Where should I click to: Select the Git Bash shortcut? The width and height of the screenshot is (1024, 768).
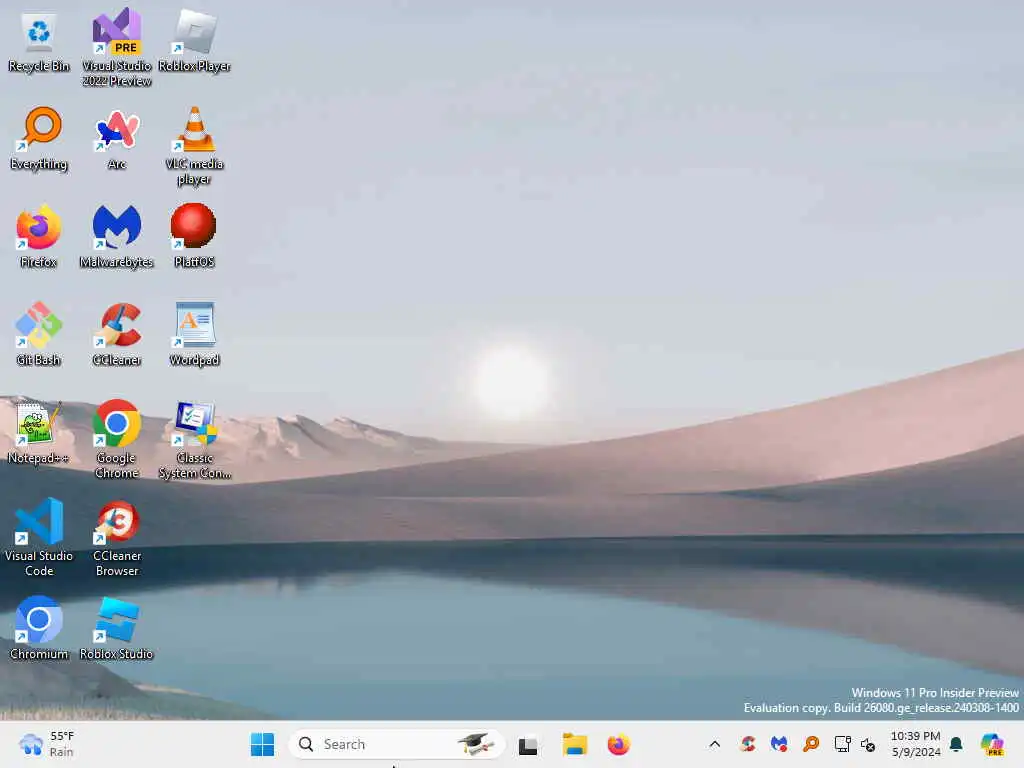[x=39, y=334]
